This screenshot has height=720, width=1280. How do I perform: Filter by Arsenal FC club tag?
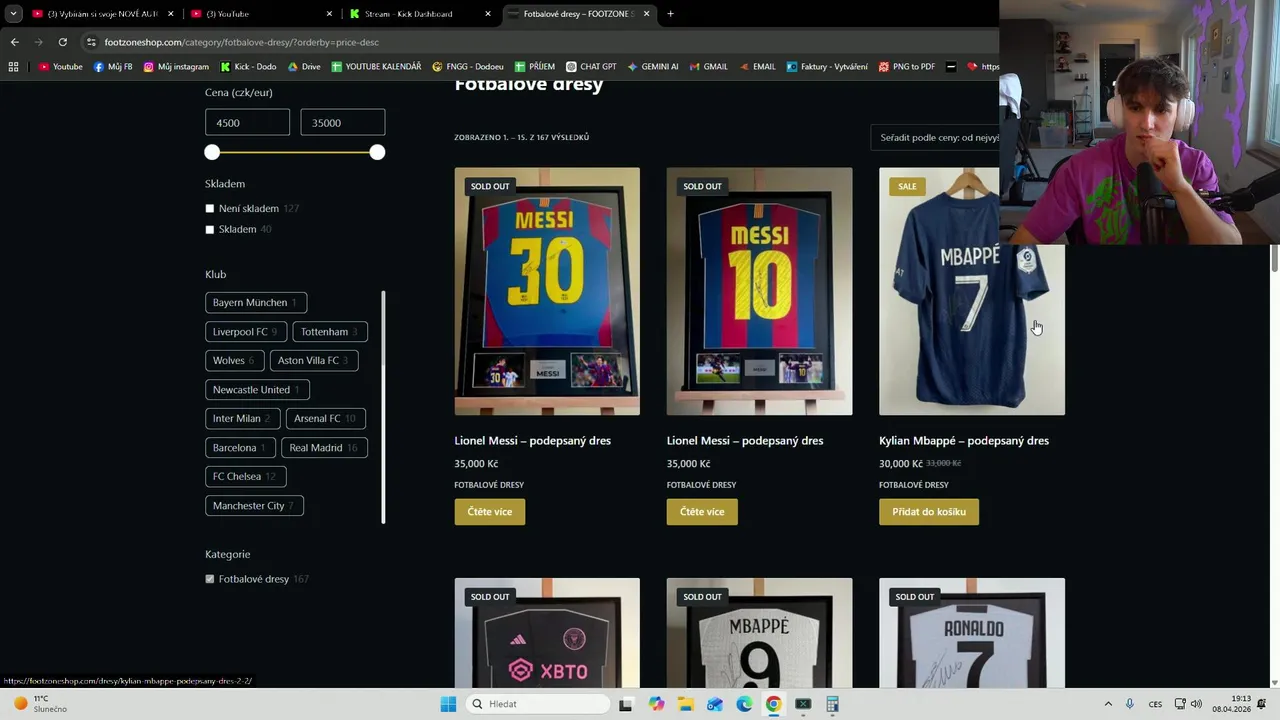click(326, 418)
